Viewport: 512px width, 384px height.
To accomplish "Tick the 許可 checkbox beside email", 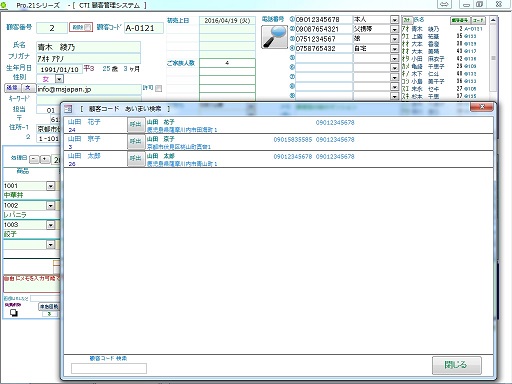I will (159, 88).
